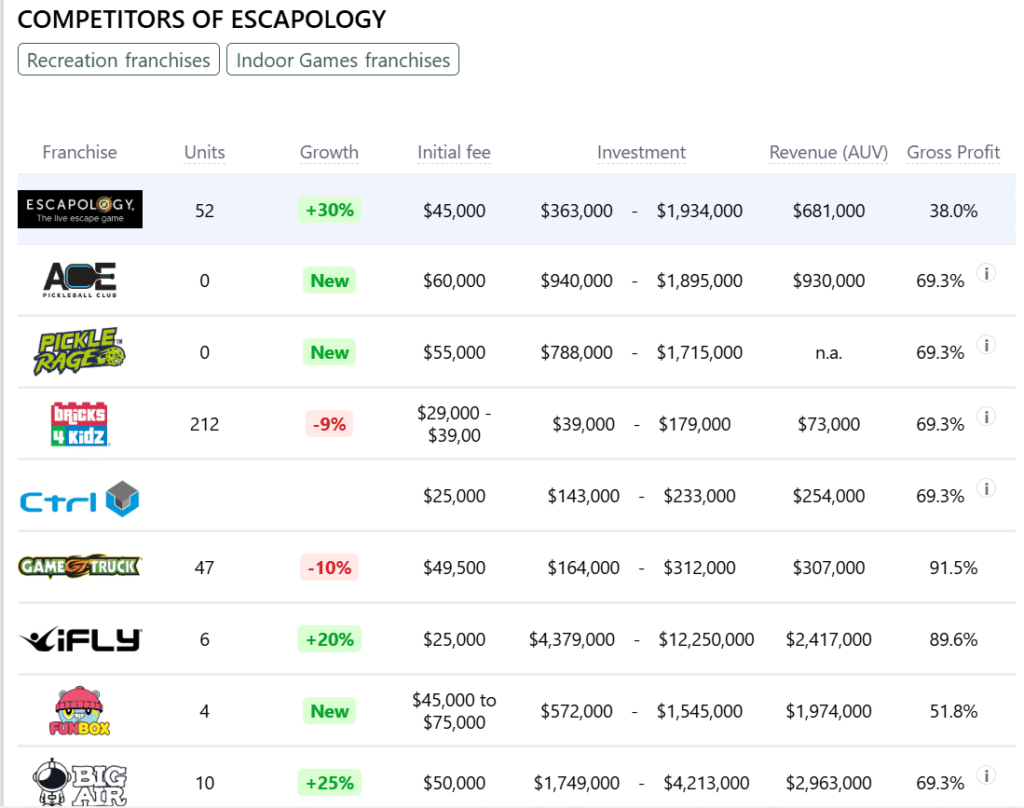1024x808 pixels.
Task: Select the $55,000 initial fee cell
Action: point(454,353)
